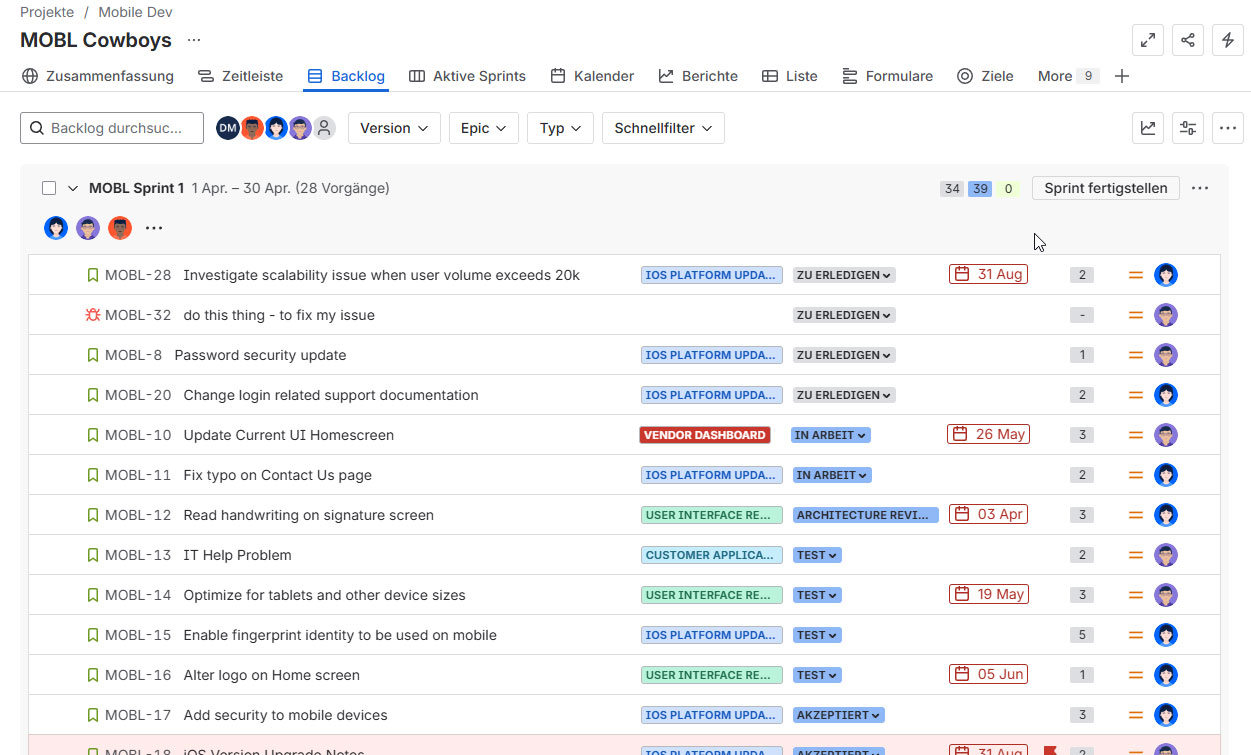
Task: Change status IN ARBEIT of MOBL-10
Action: coord(831,435)
